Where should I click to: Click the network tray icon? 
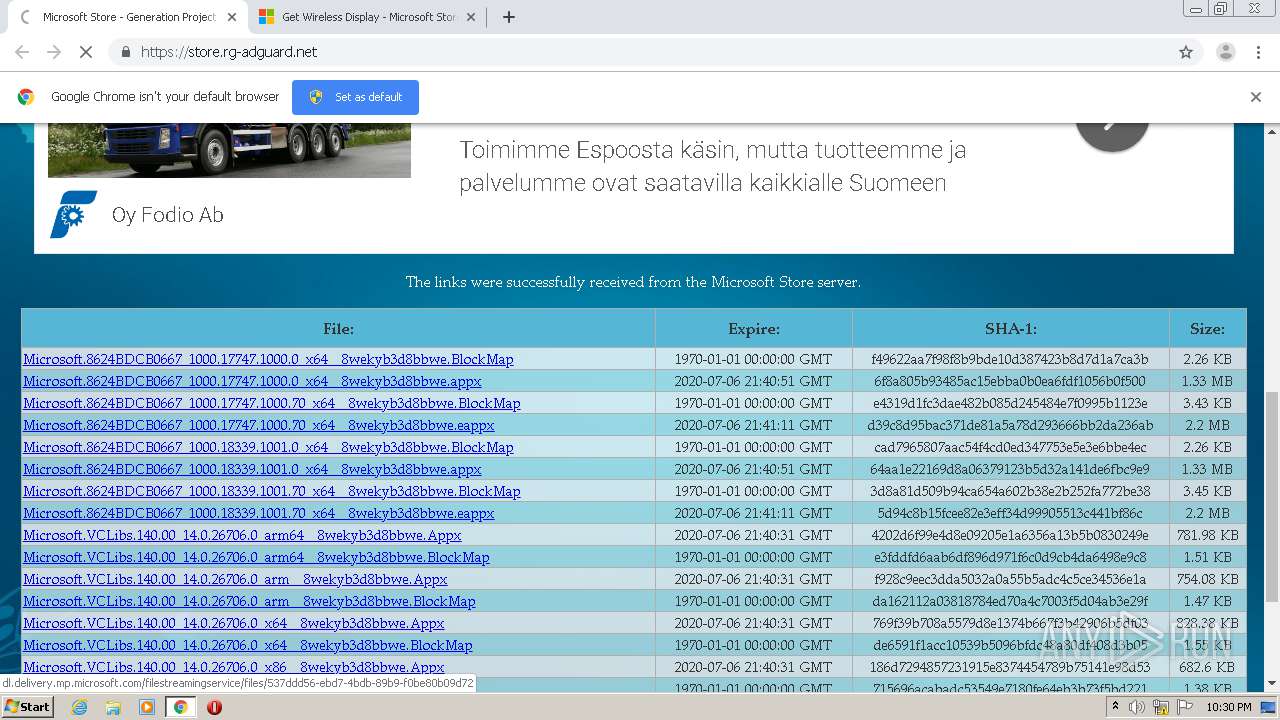pos(1160,707)
